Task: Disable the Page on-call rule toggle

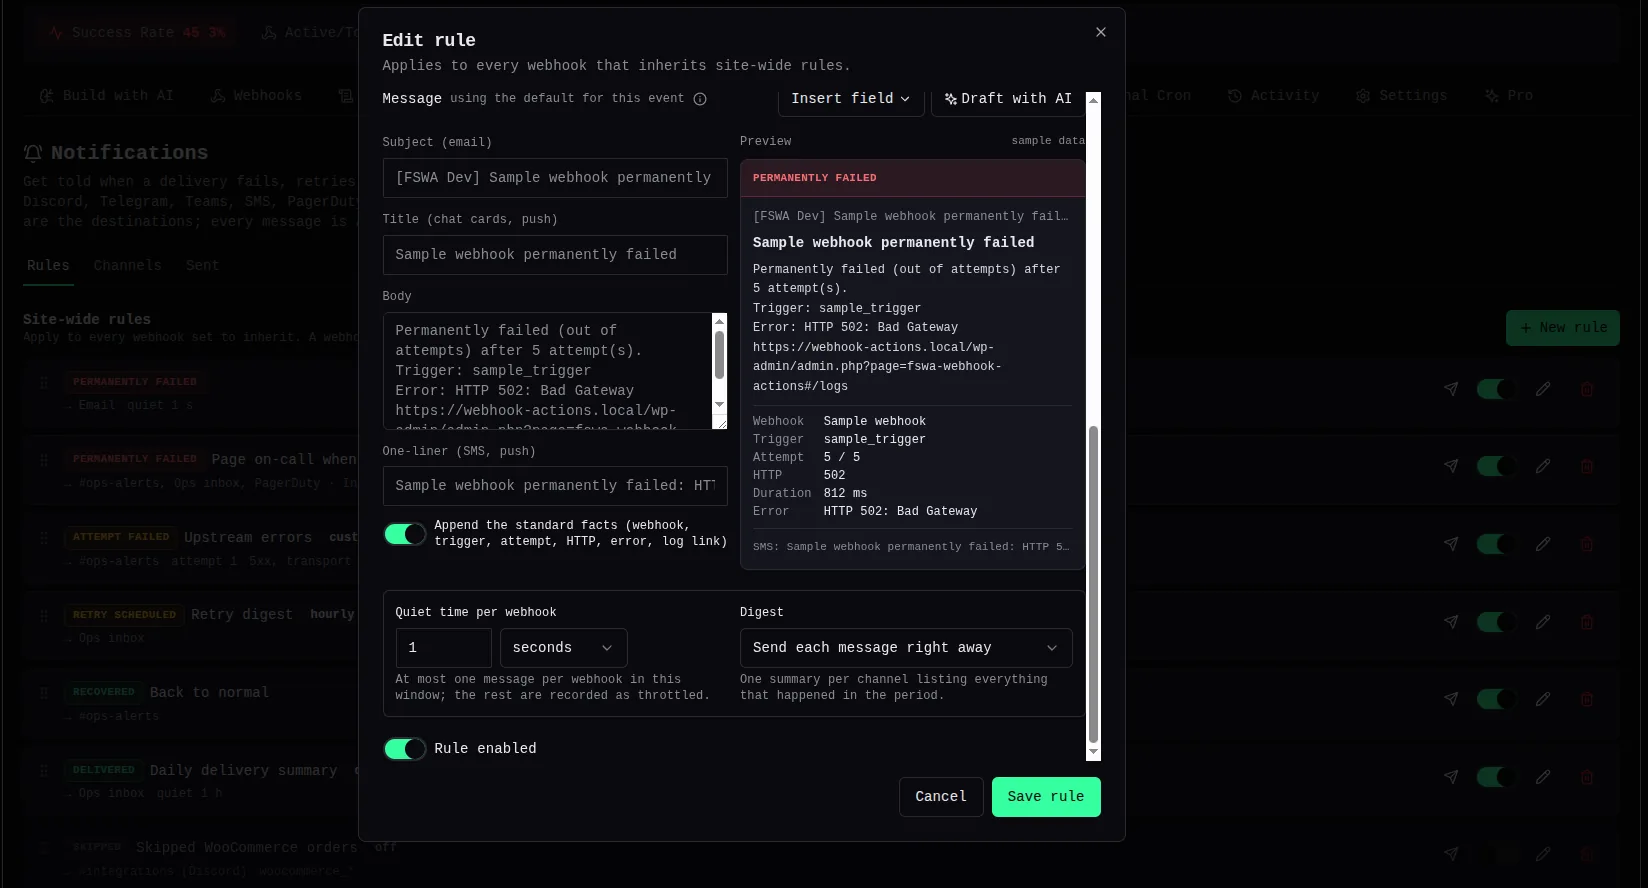Action: tap(1496, 466)
